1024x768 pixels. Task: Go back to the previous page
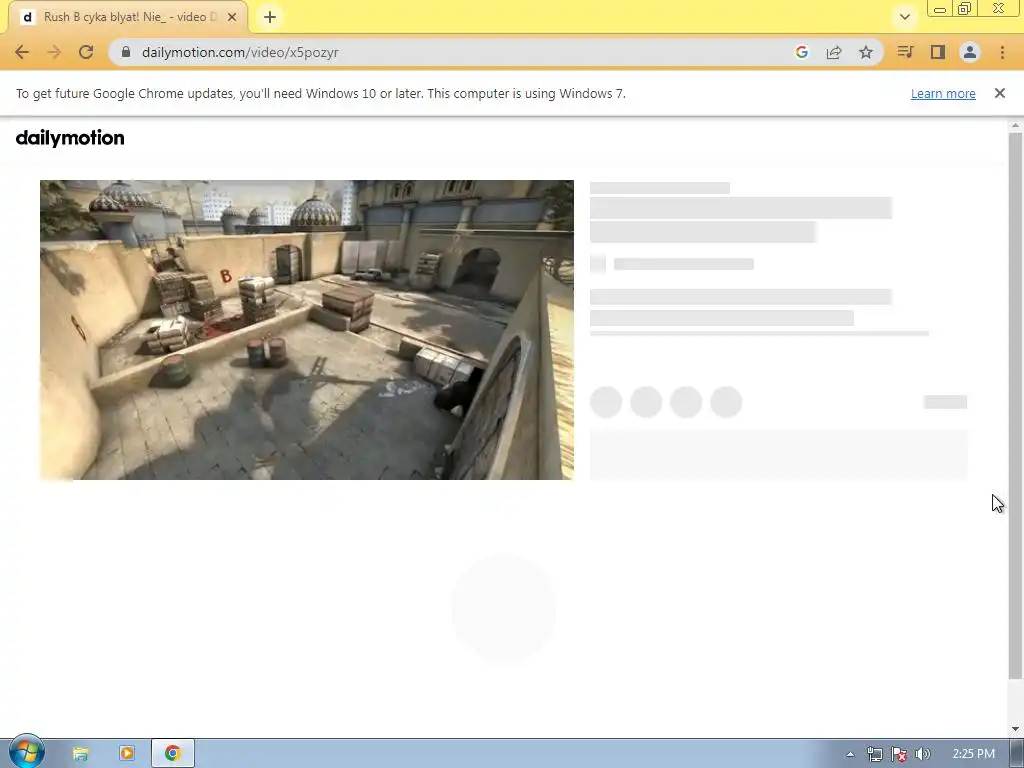pyautogui.click(x=22, y=52)
